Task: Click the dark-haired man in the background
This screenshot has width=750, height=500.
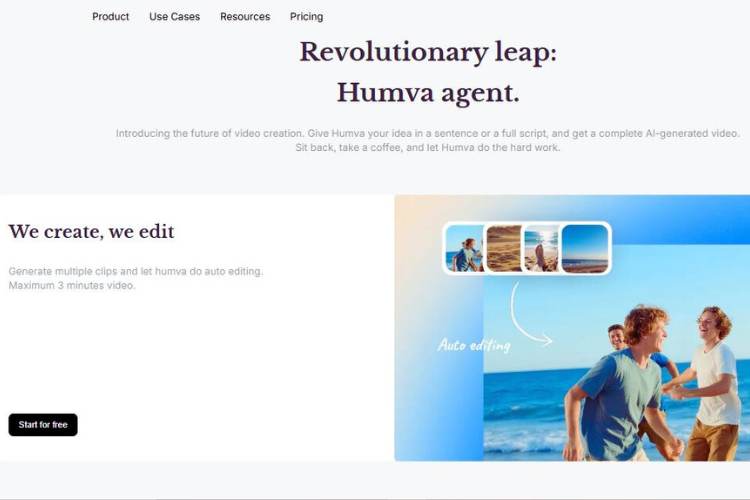Action: pos(617,337)
